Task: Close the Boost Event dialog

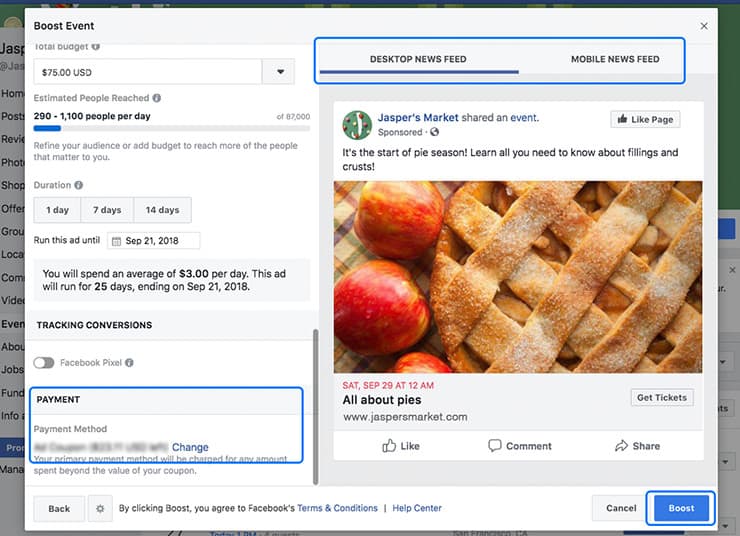Action: point(704,26)
